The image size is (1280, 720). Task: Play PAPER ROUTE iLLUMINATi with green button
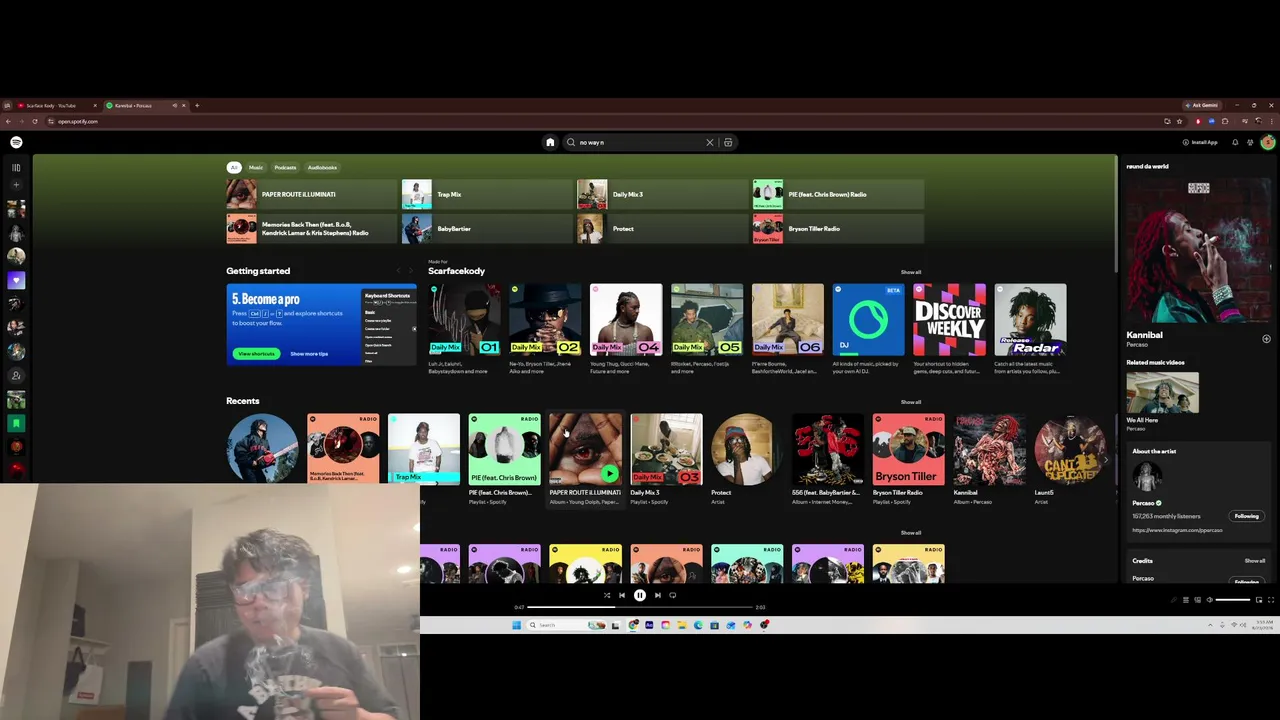point(610,474)
